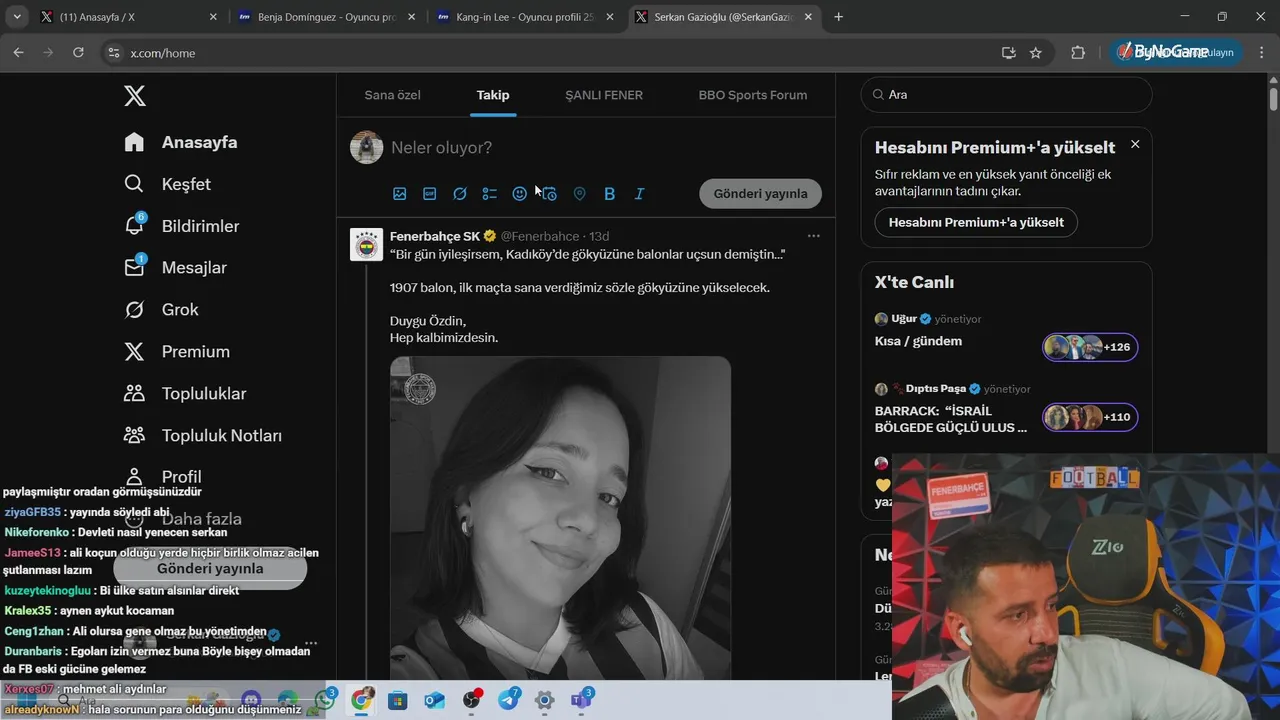Open Microsoft Teams from the taskbar

point(581,700)
